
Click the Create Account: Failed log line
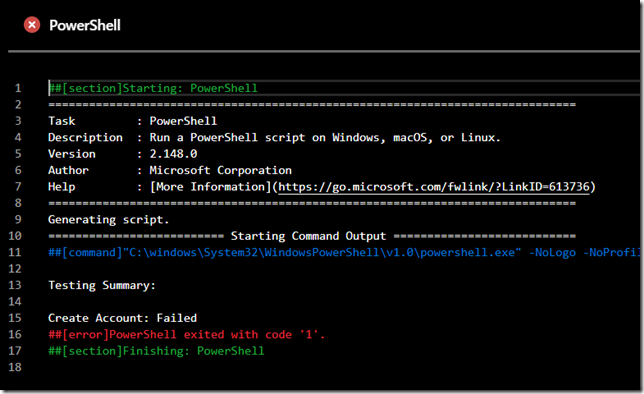point(122,318)
